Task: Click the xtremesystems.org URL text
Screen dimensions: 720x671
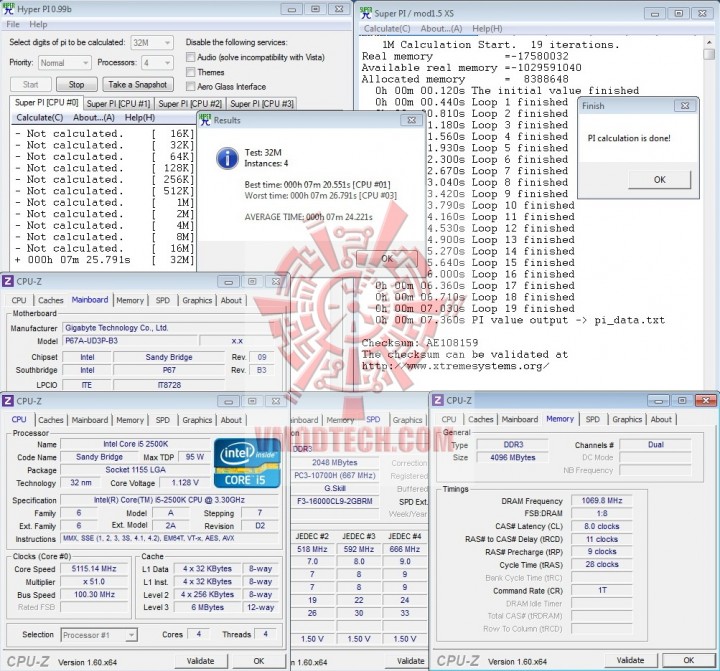Action: point(455,366)
